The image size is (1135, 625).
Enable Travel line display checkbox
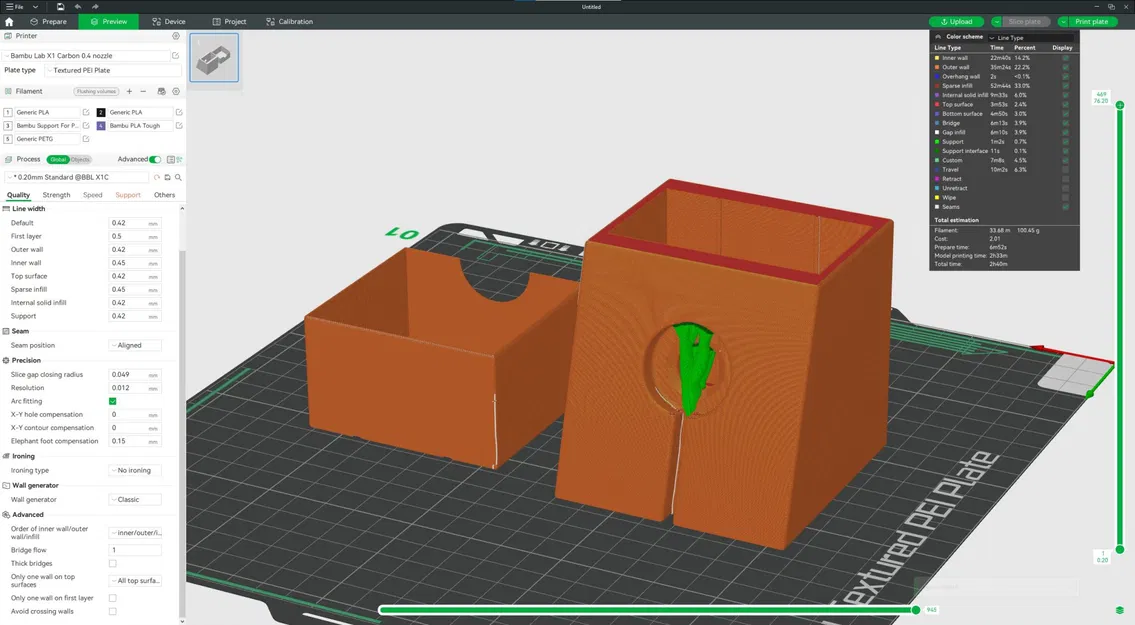click(1066, 169)
